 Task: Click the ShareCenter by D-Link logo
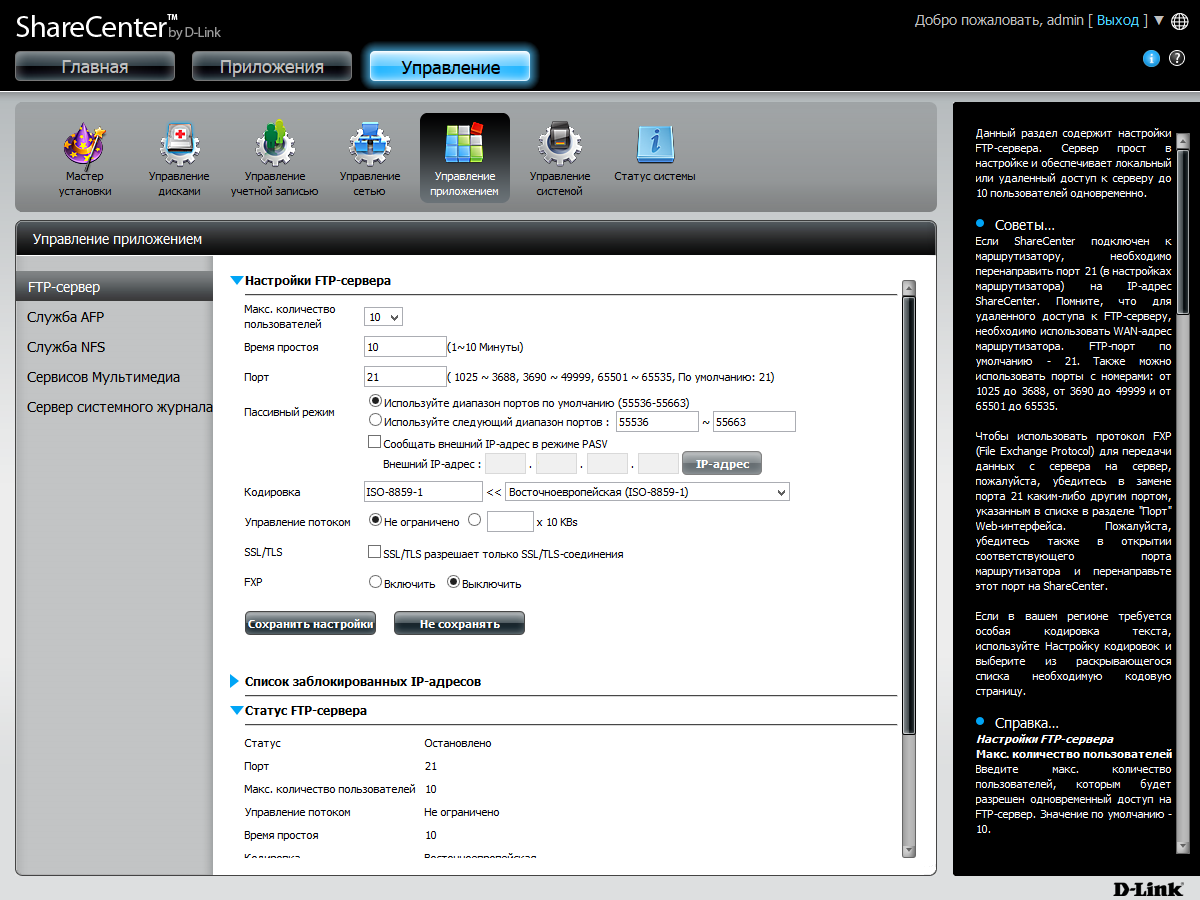[x=118, y=27]
